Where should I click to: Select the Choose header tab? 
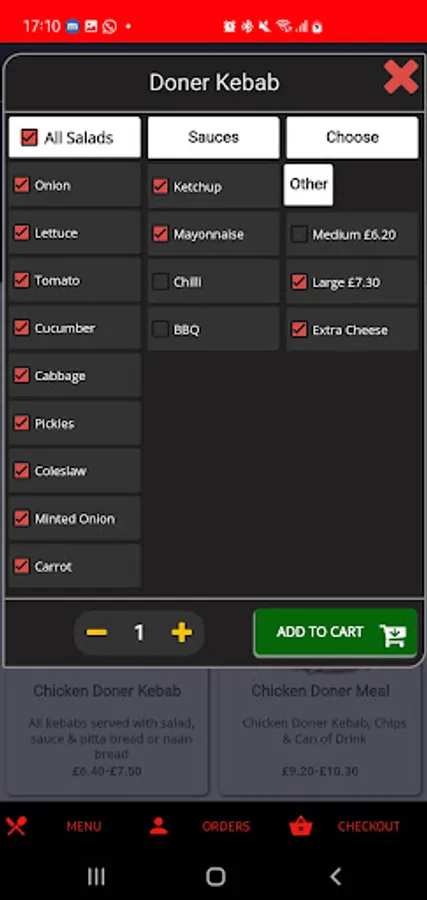(x=352, y=137)
